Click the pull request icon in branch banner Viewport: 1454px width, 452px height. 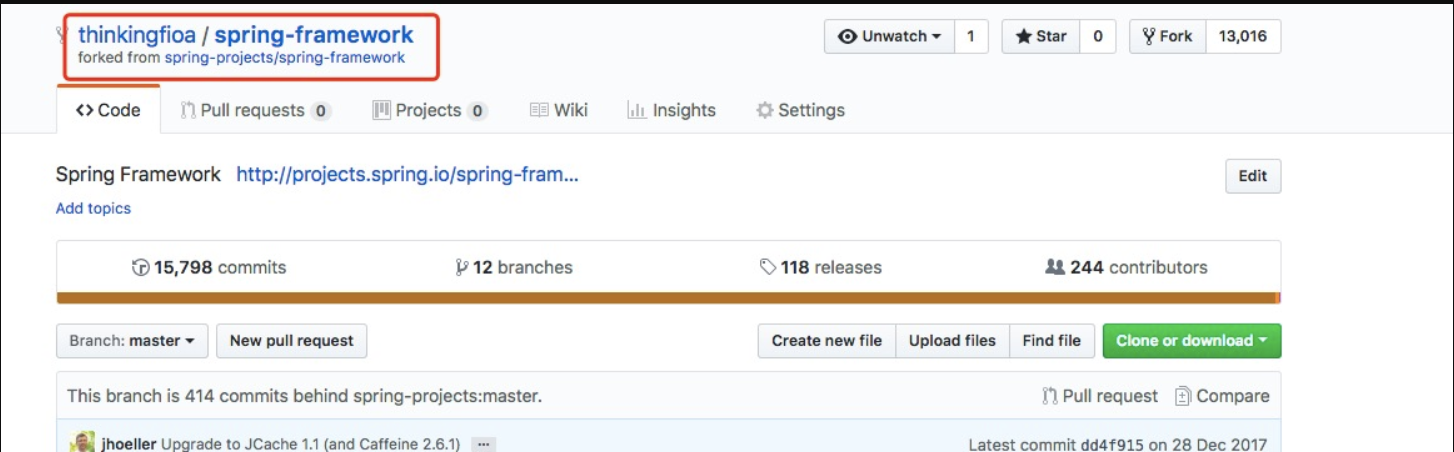click(x=1050, y=396)
